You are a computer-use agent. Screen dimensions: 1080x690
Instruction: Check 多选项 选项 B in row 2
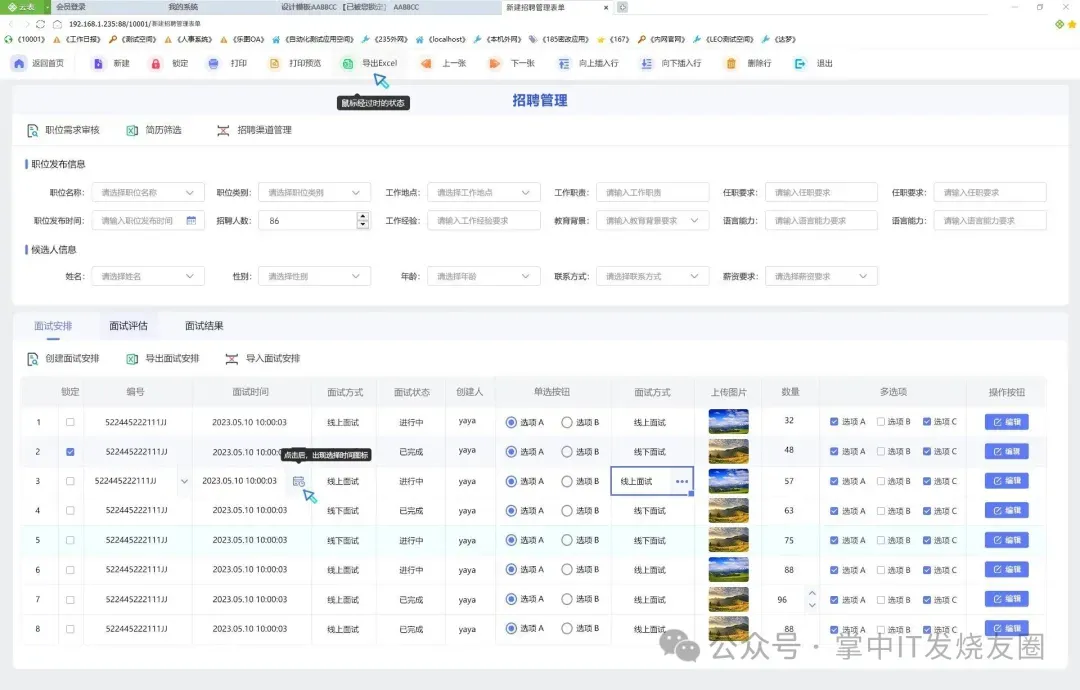point(881,452)
